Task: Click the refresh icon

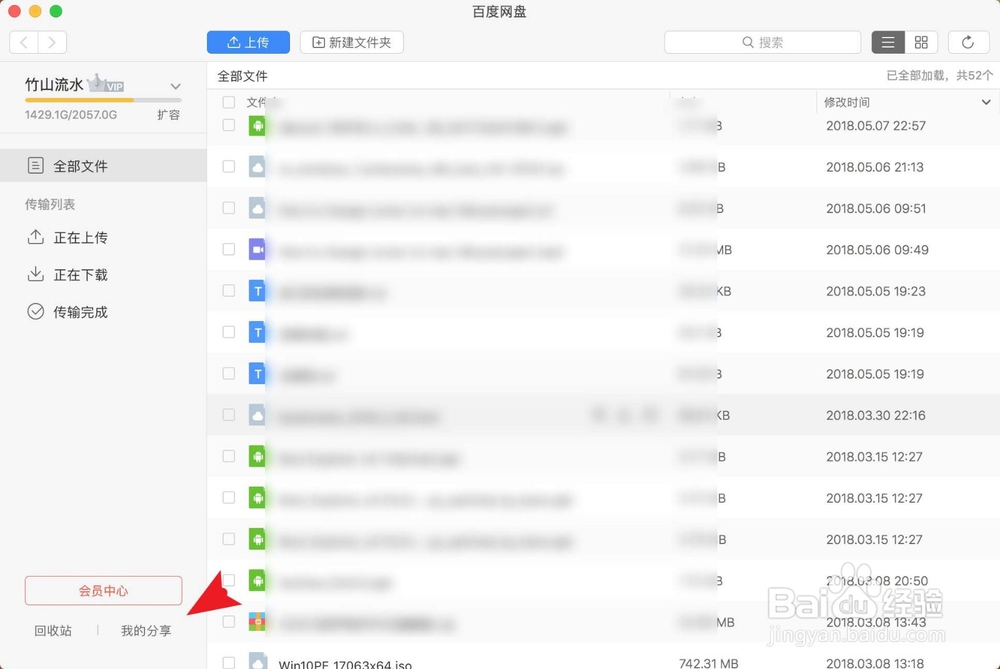Action: [x=967, y=42]
